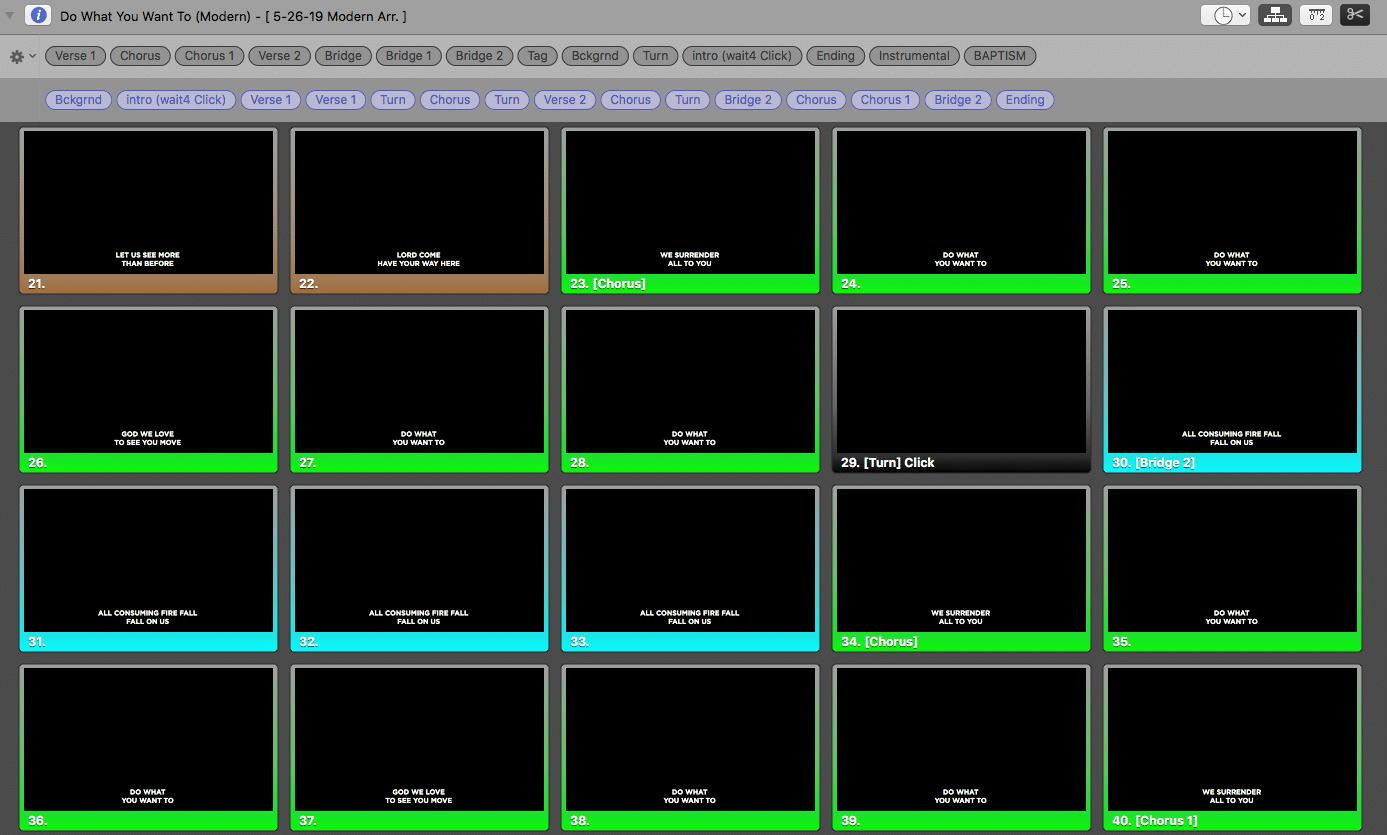
Task: Click slide number 25
Action: [x=1232, y=210]
